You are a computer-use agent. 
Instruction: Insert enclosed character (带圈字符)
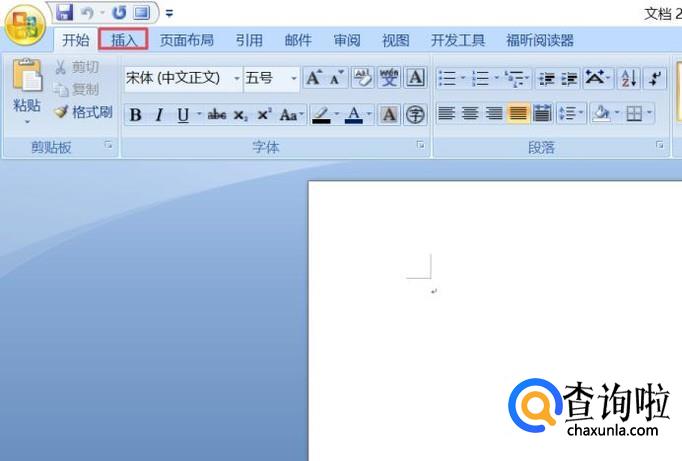click(415, 115)
